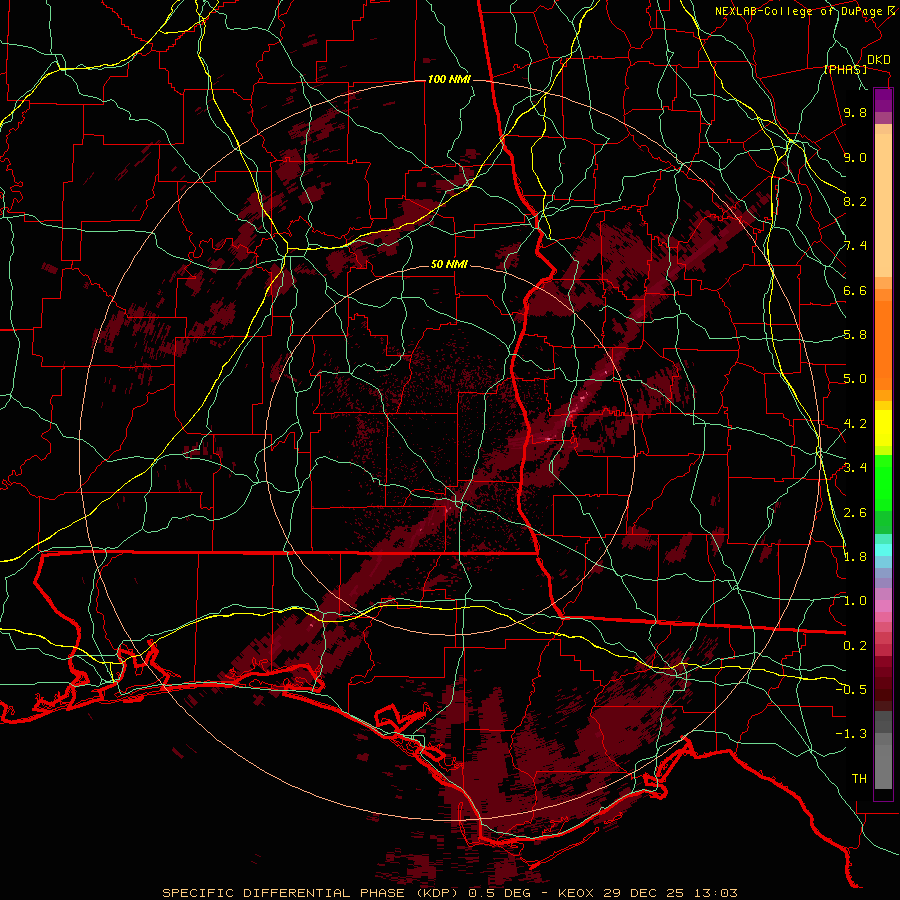Click the 5.0 scale value
Viewport: 900px width, 900px height.
pyautogui.click(x=855, y=379)
